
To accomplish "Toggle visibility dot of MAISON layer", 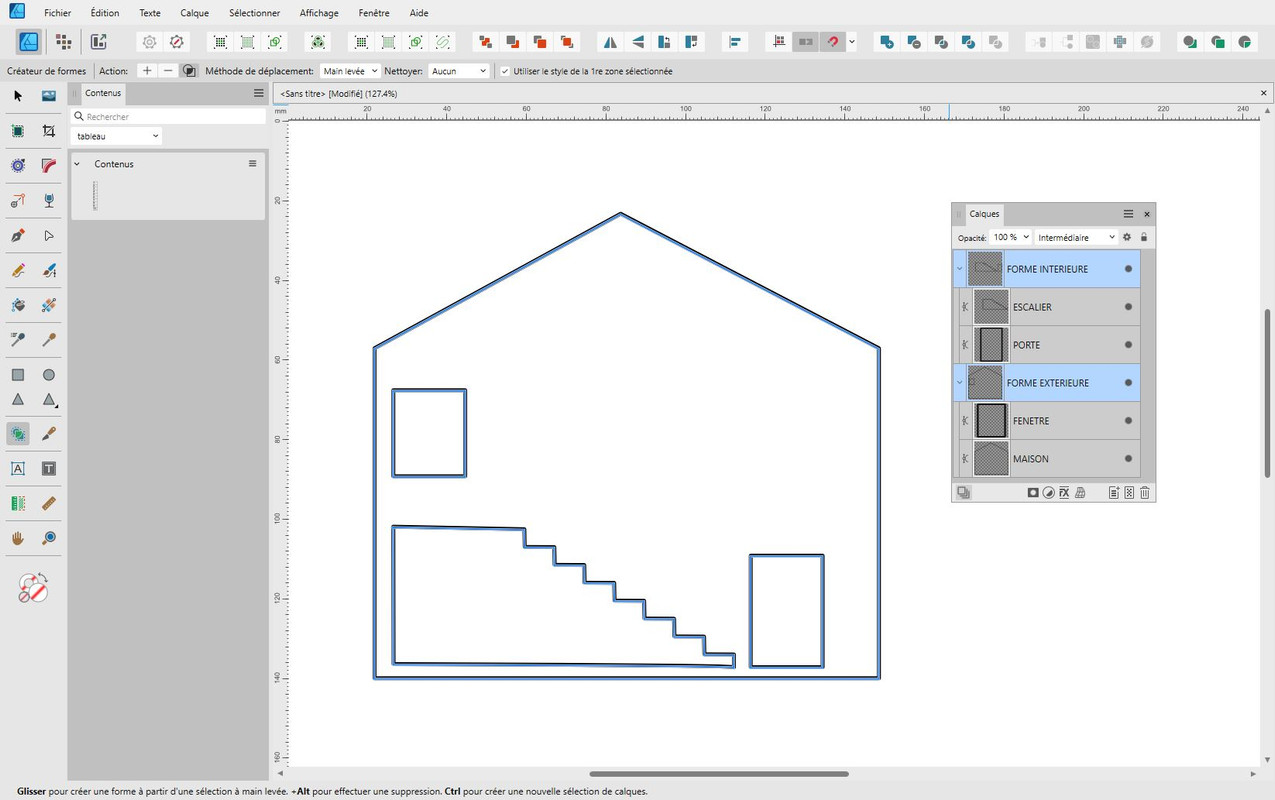I will point(1128,459).
